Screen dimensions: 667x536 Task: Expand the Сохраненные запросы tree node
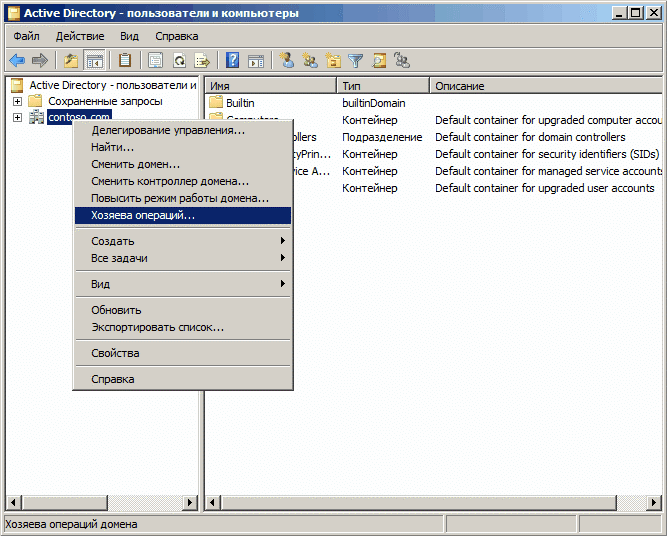(x=17, y=101)
